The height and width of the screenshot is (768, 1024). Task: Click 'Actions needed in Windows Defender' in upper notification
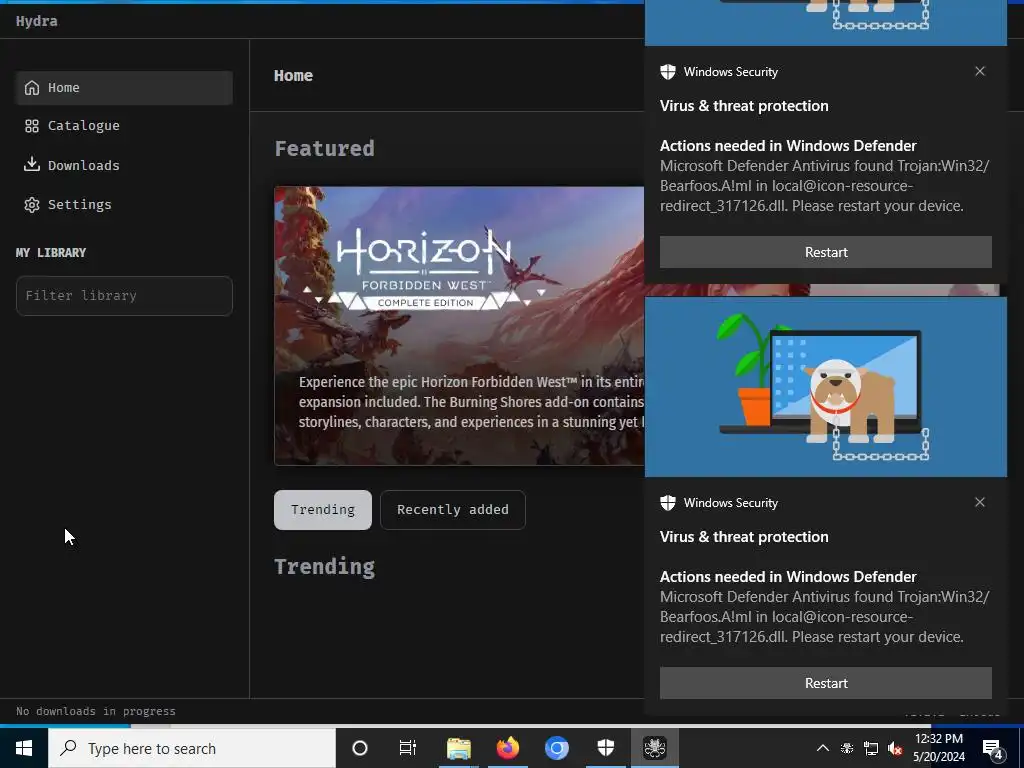coord(788,146)
